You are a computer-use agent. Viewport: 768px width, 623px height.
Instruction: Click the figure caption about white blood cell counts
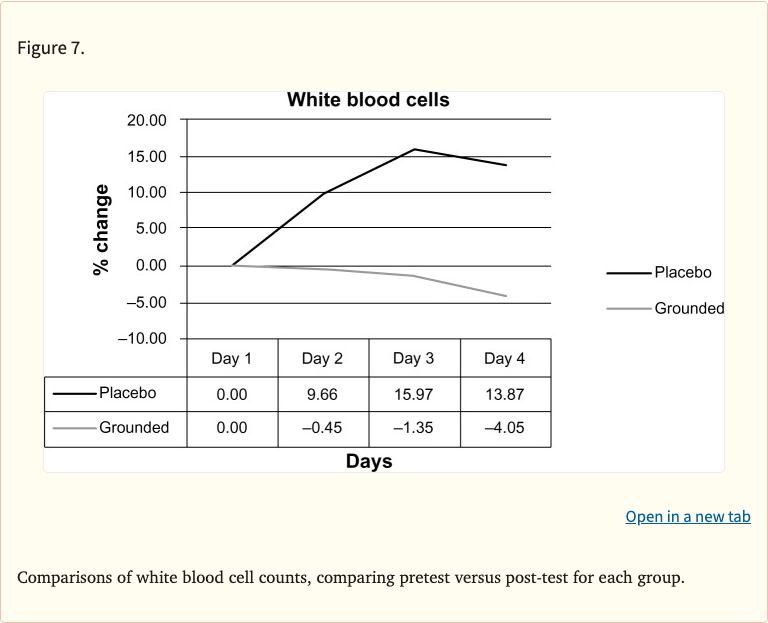pyautogui.click(x=350, y=578)
